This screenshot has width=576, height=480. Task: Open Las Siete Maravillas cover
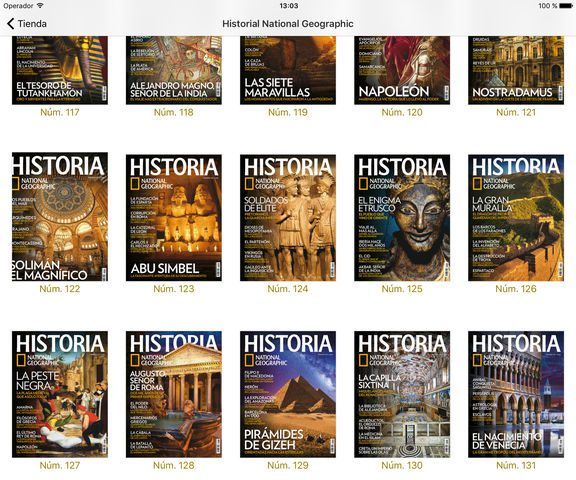tap(288, 70)
